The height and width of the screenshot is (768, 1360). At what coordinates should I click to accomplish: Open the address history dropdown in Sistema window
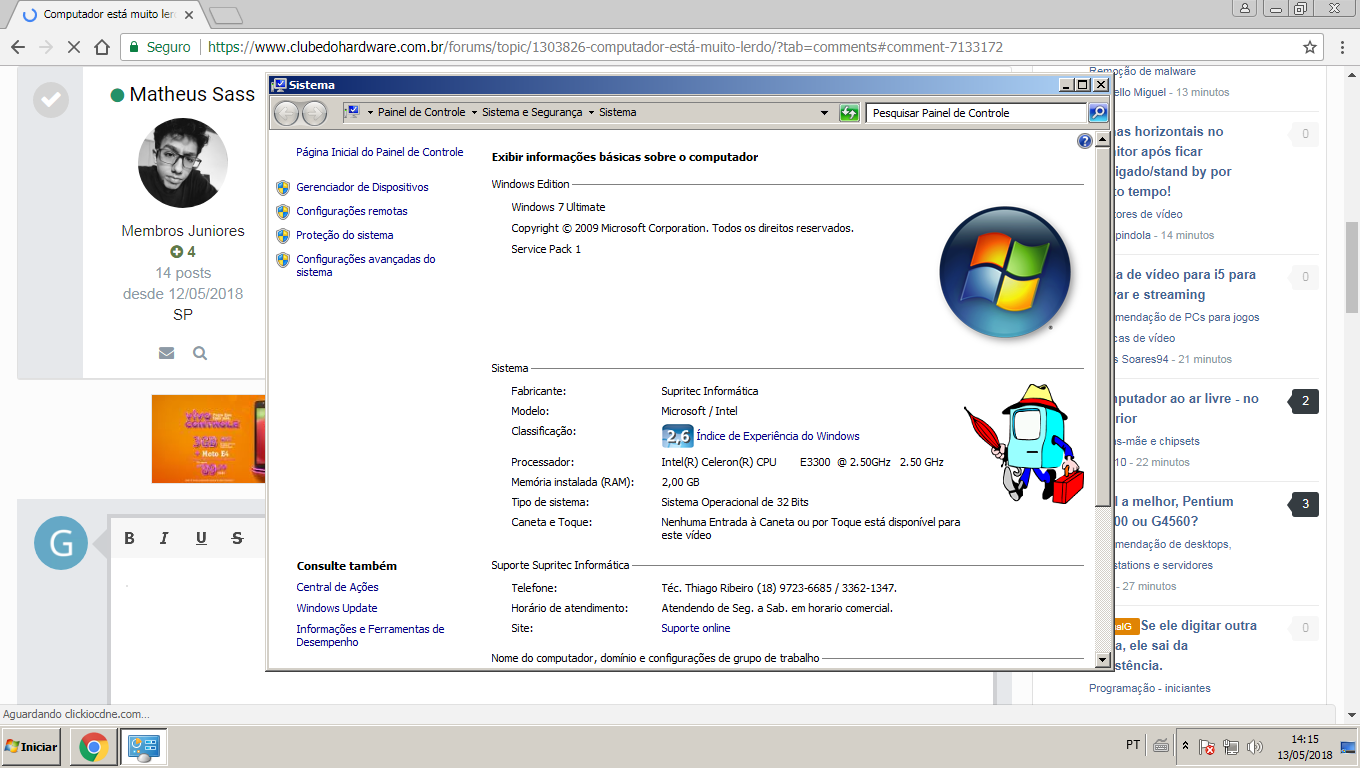click(824, 113)
